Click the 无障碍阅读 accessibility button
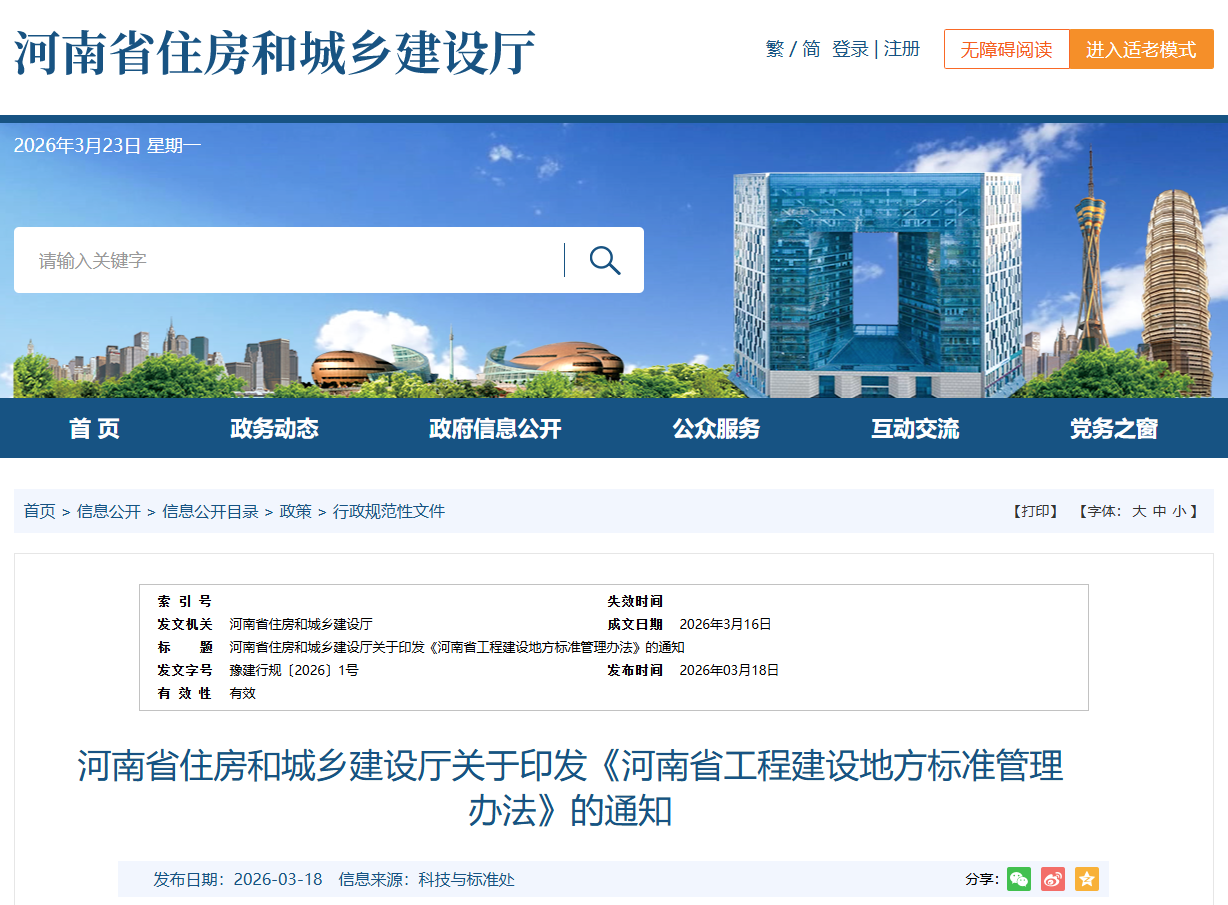Image resolution: width=1228 pixels, height=905 pixels. pos(1006,48)
